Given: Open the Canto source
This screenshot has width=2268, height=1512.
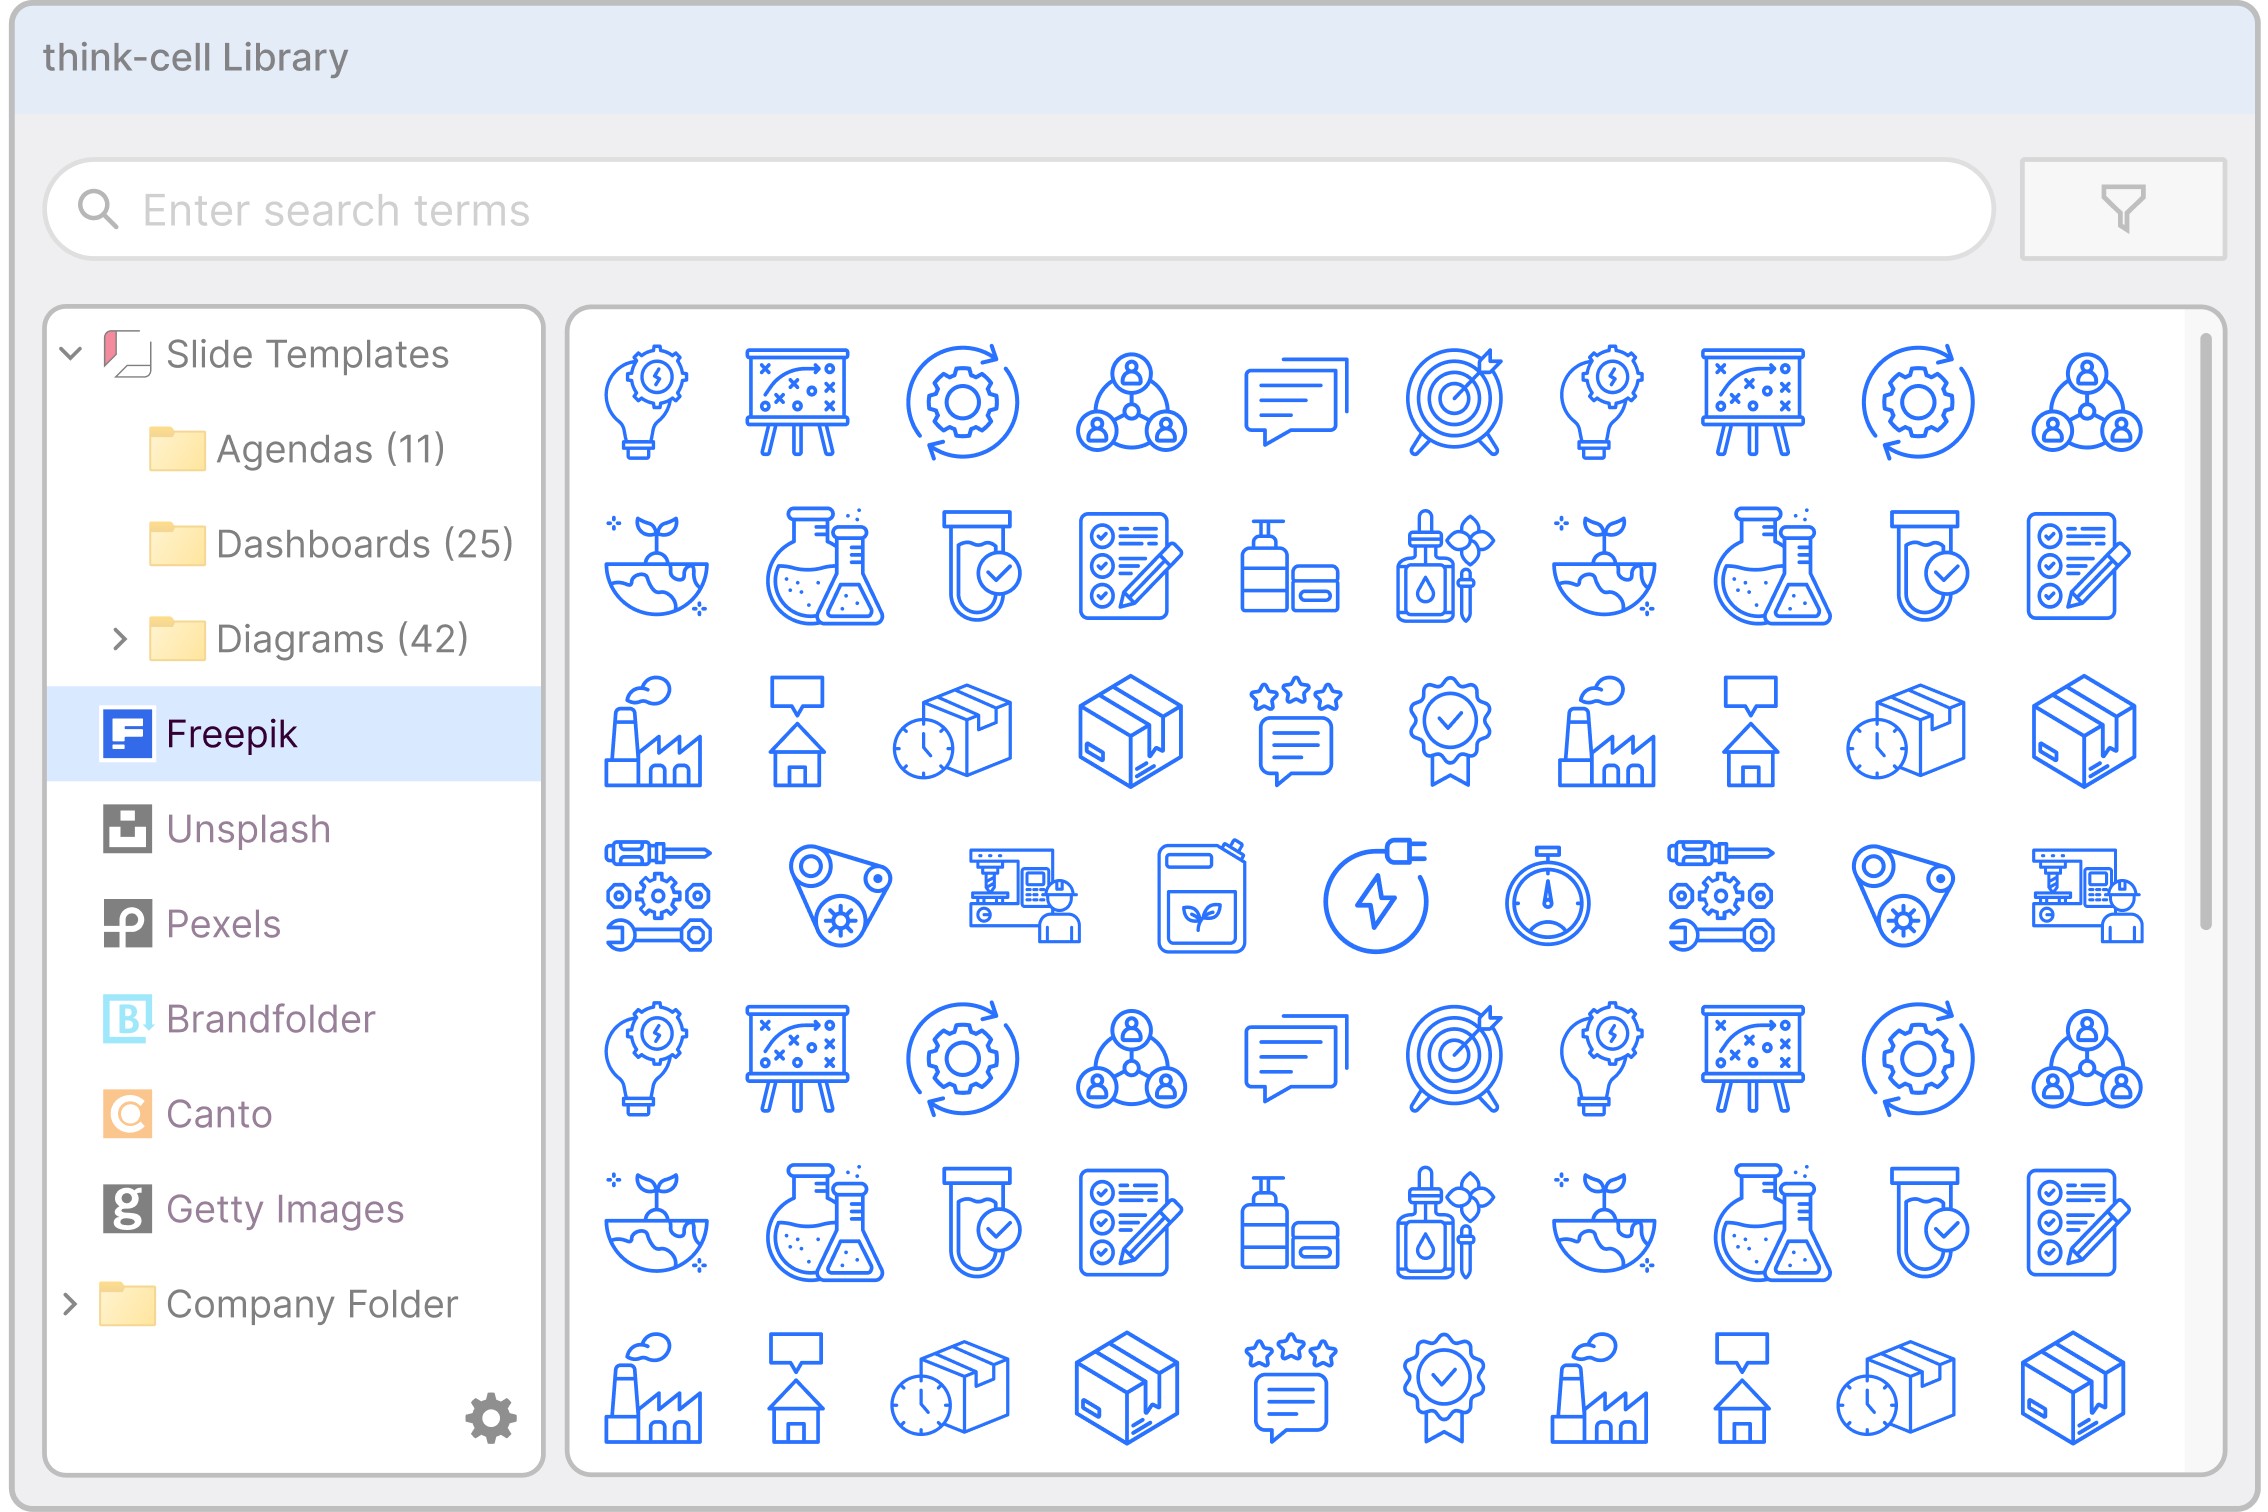Looking at the screenshot, I should [218, 1114].
